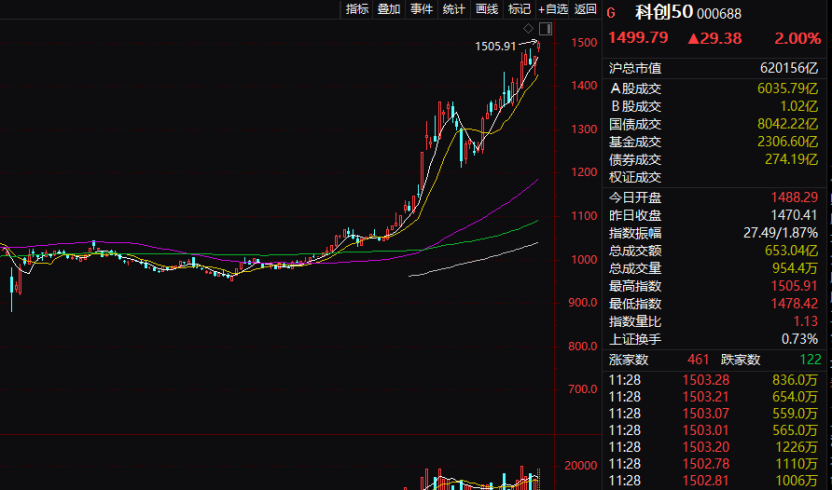
Task: Select the 11:28 tick at 1503.28
Action: coord(717,379)
